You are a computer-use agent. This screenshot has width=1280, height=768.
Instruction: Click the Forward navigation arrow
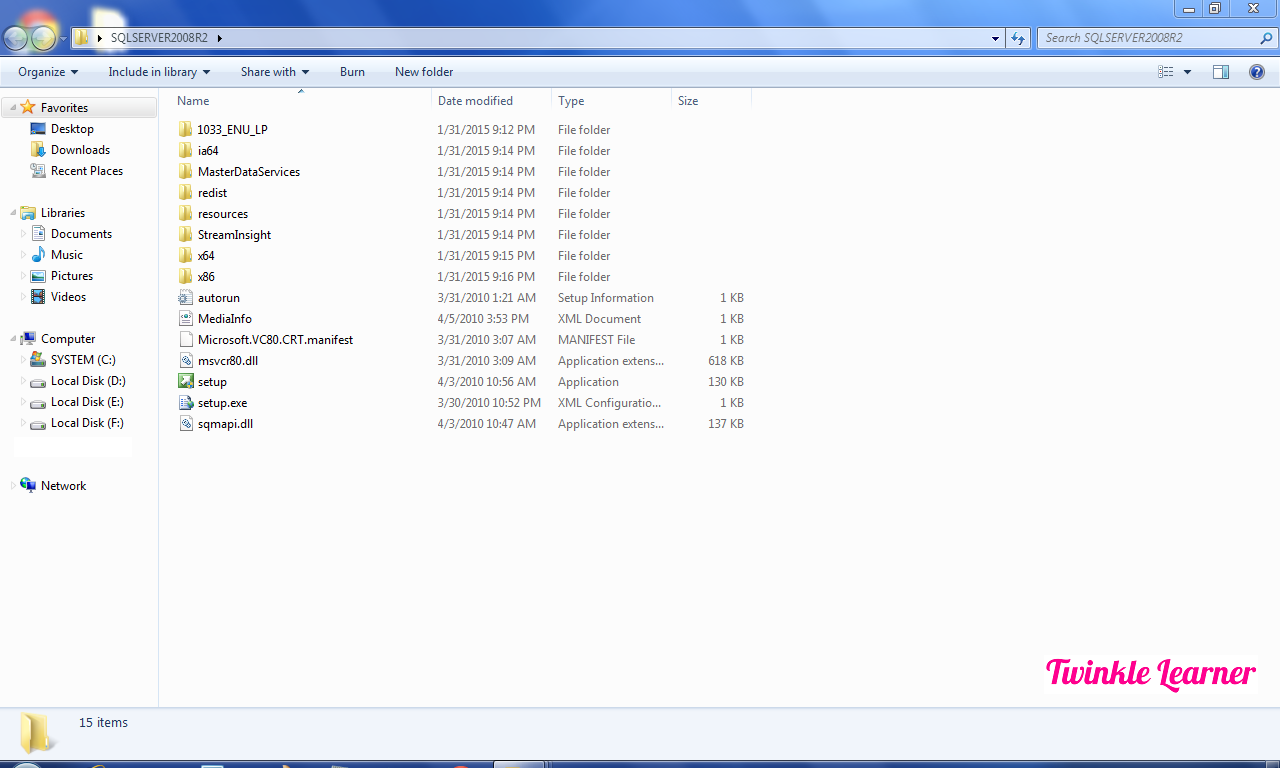[x=43, y=38]
